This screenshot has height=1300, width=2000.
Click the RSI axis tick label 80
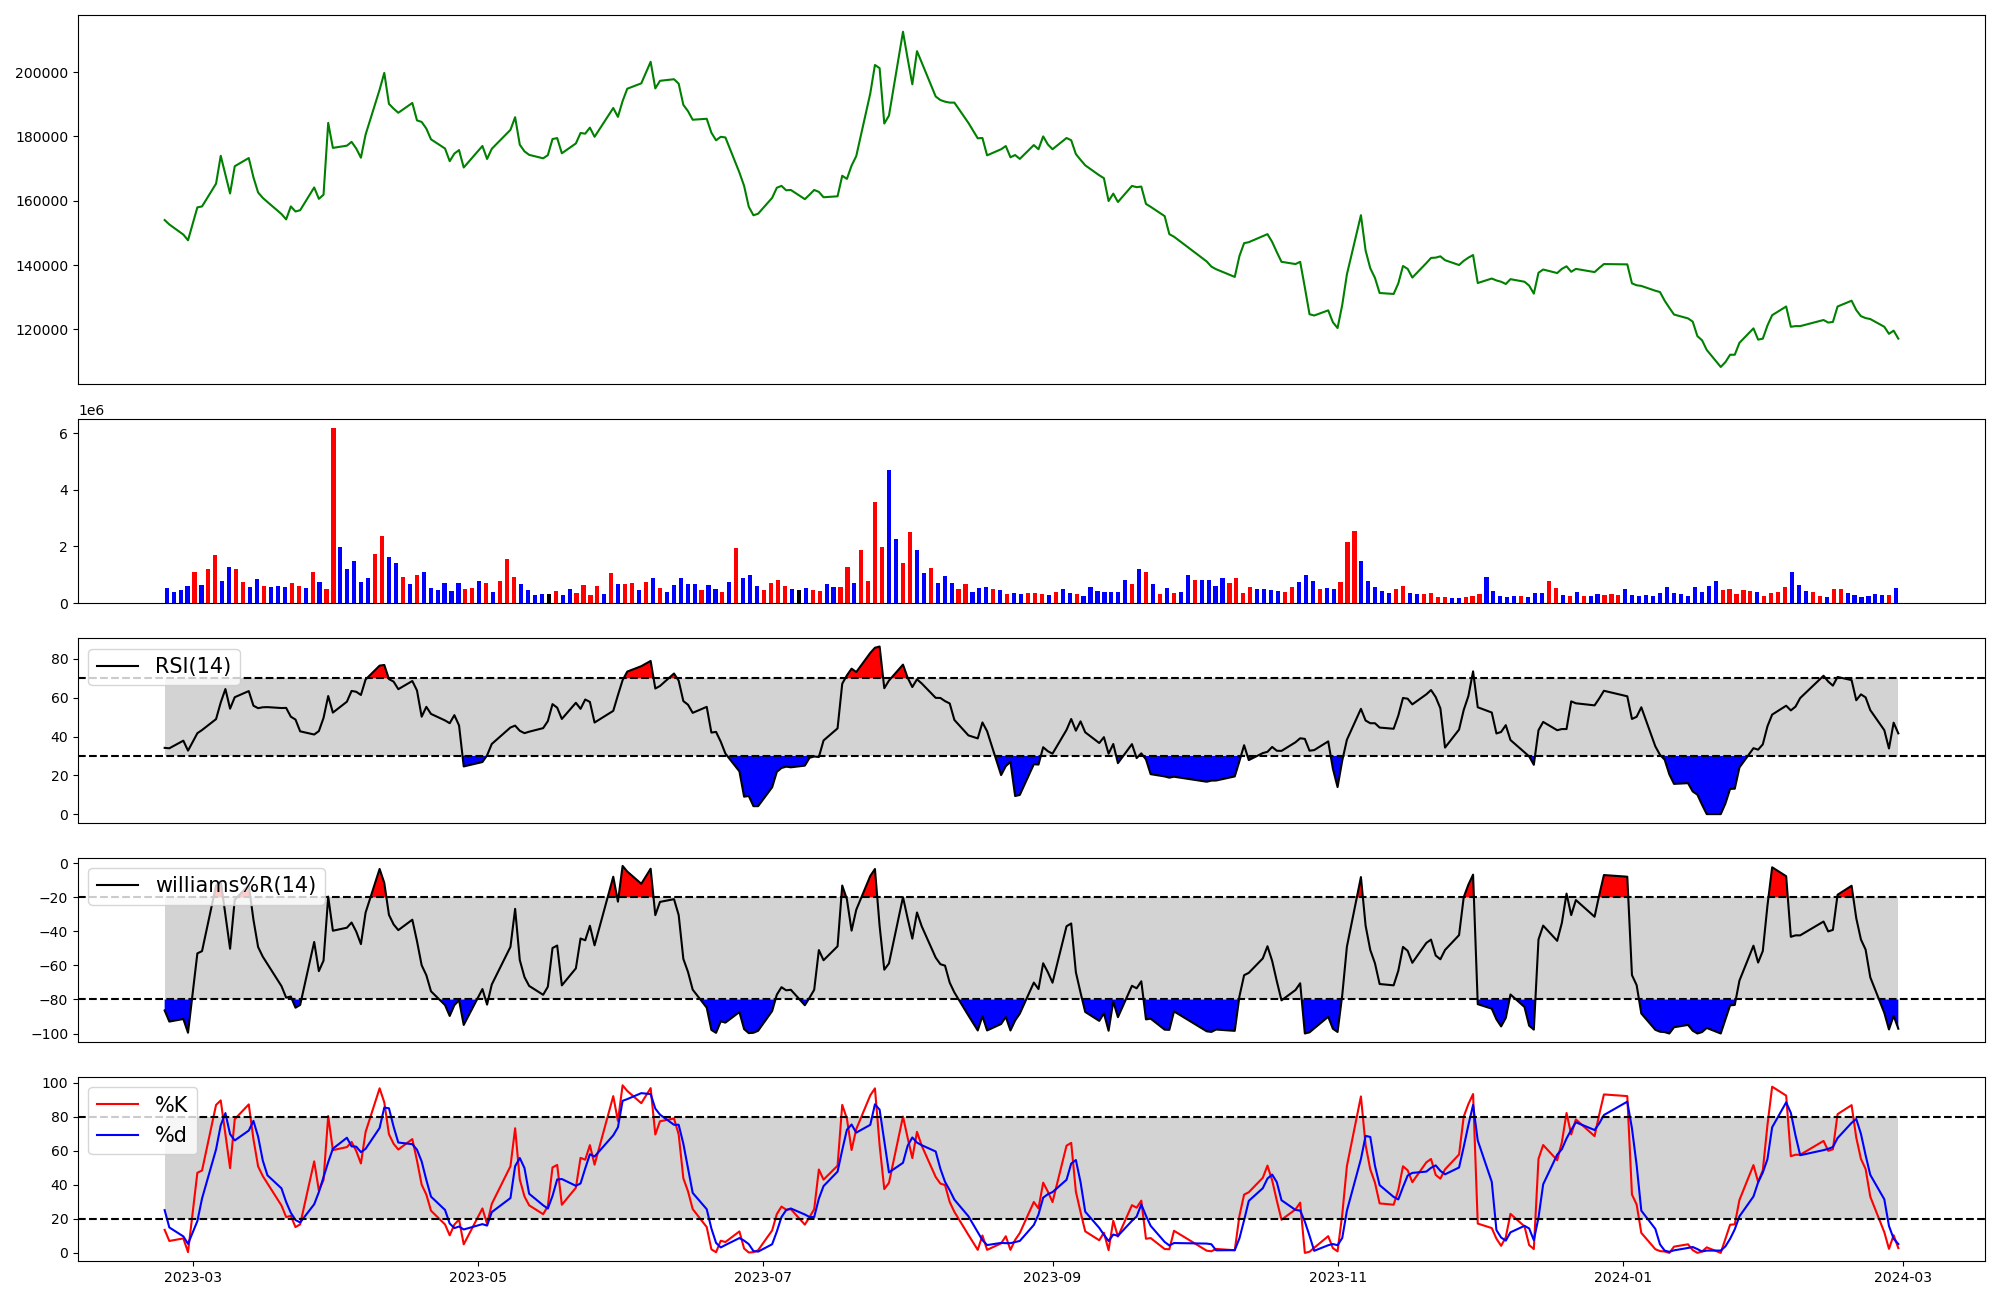coord(60,659)
